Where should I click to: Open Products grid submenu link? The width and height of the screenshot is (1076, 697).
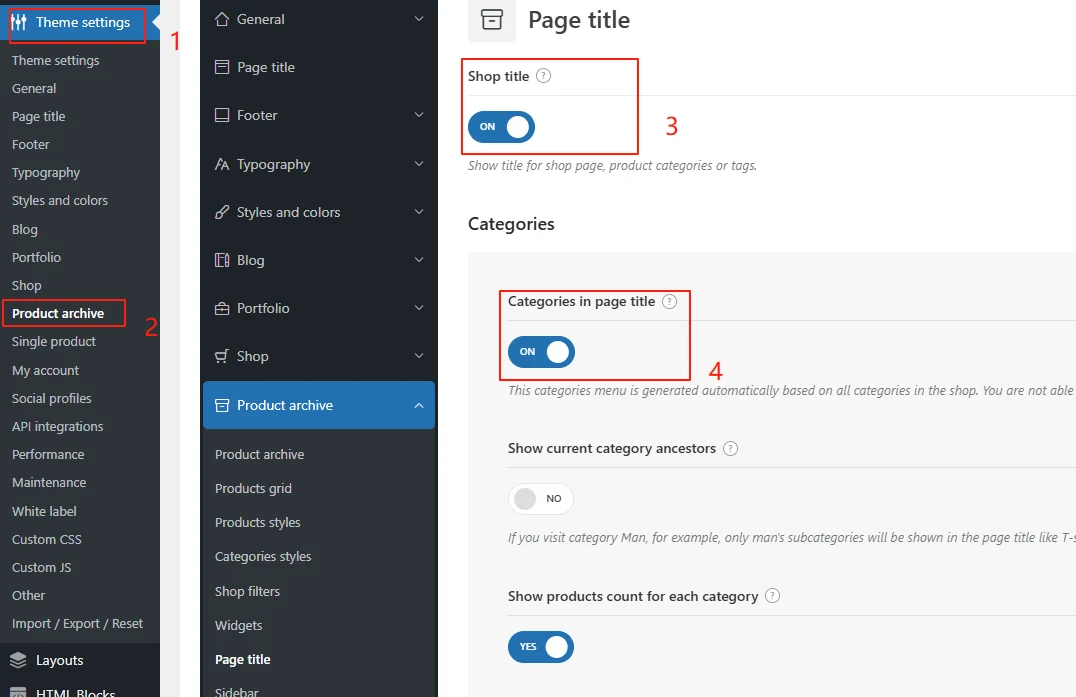(253, 488)
